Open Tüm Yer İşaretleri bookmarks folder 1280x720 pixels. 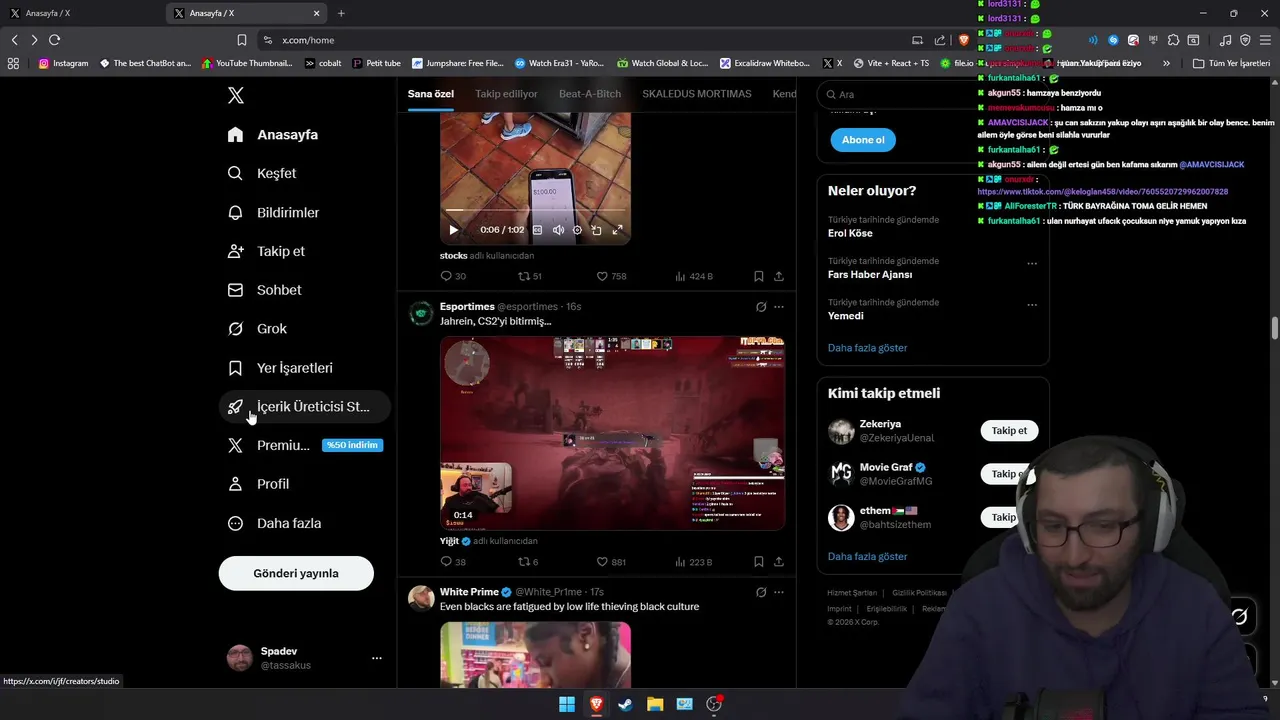tap(1232, 63)
